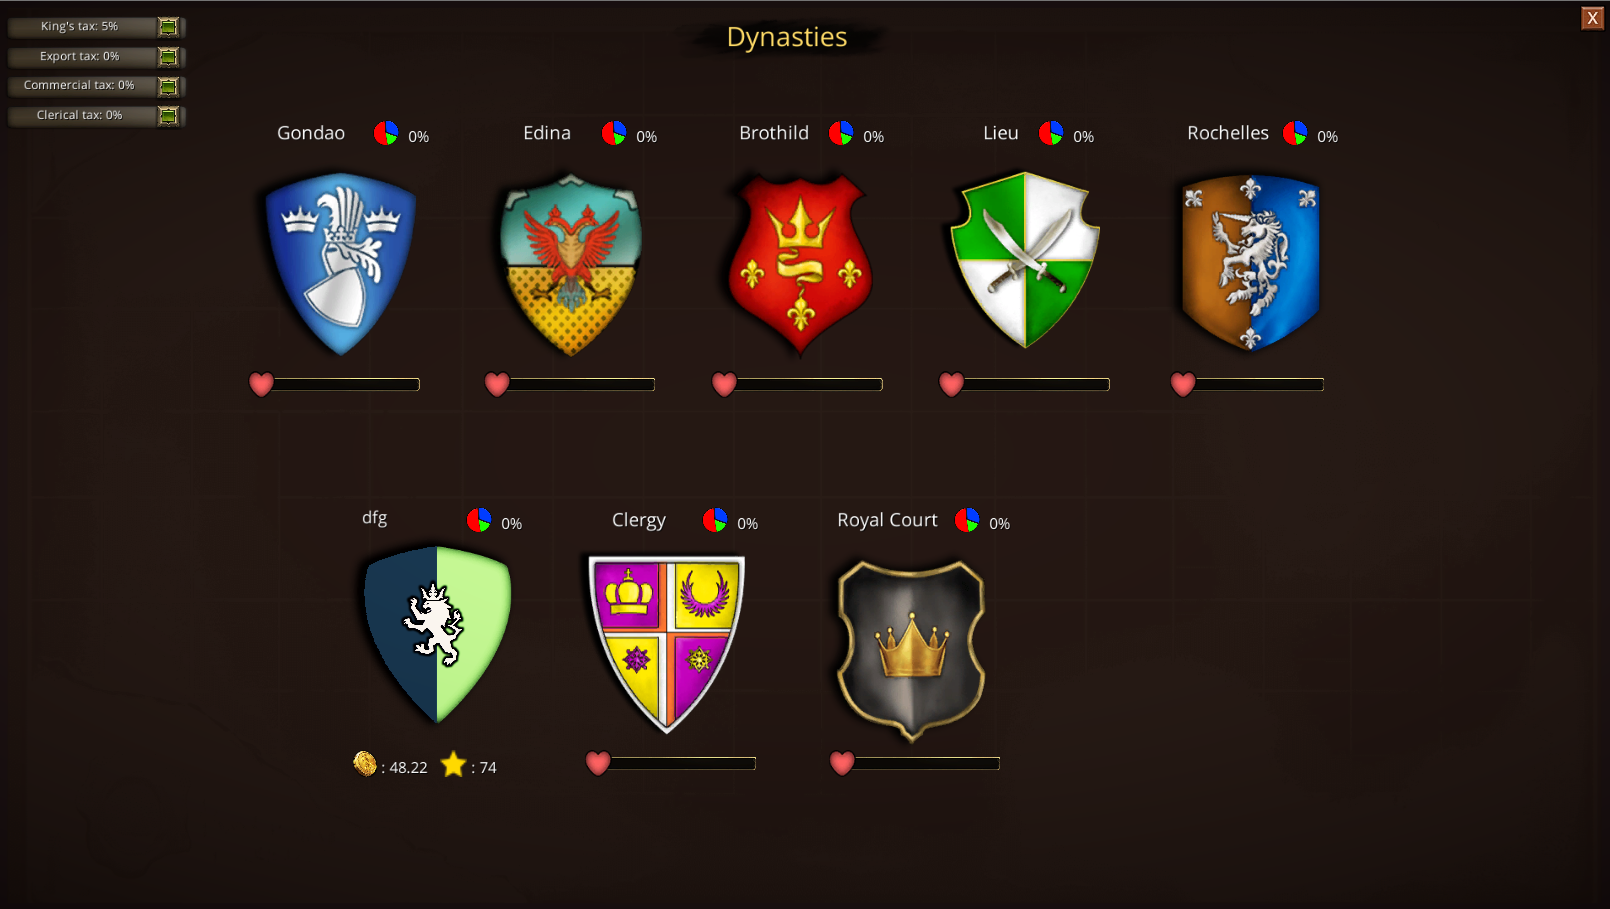Click the Gondao blue knight helmet shield

(x=341, y=264)
